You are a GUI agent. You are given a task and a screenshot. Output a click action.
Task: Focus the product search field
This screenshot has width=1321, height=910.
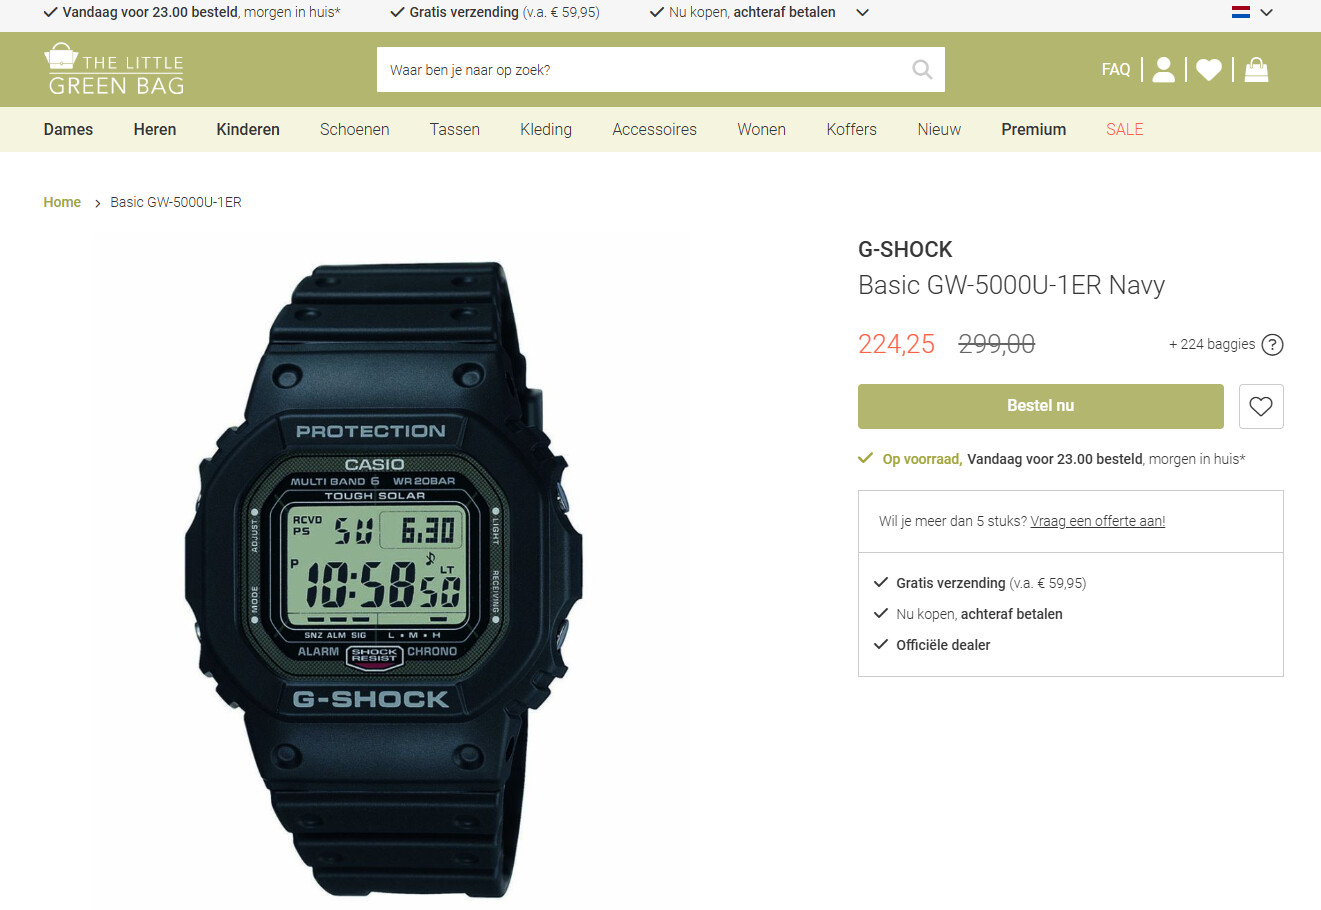(x=640, y=69)
